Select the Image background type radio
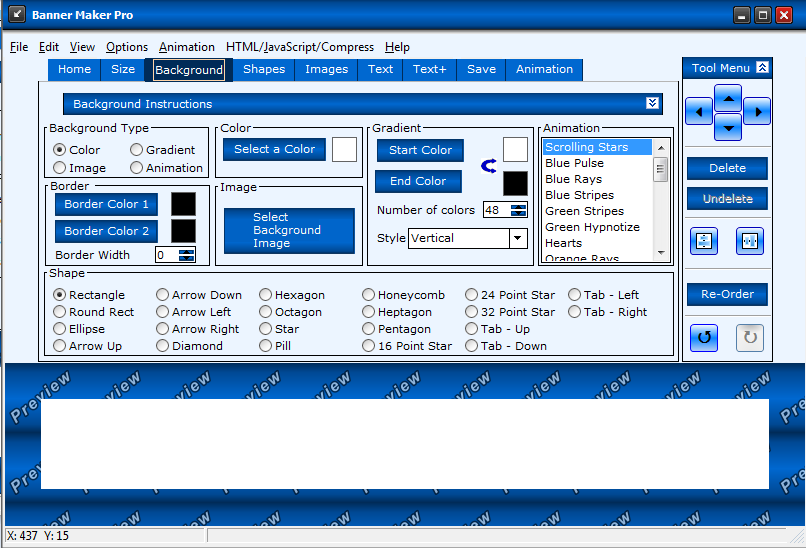 pyautogui.click(x=80, y=168)
